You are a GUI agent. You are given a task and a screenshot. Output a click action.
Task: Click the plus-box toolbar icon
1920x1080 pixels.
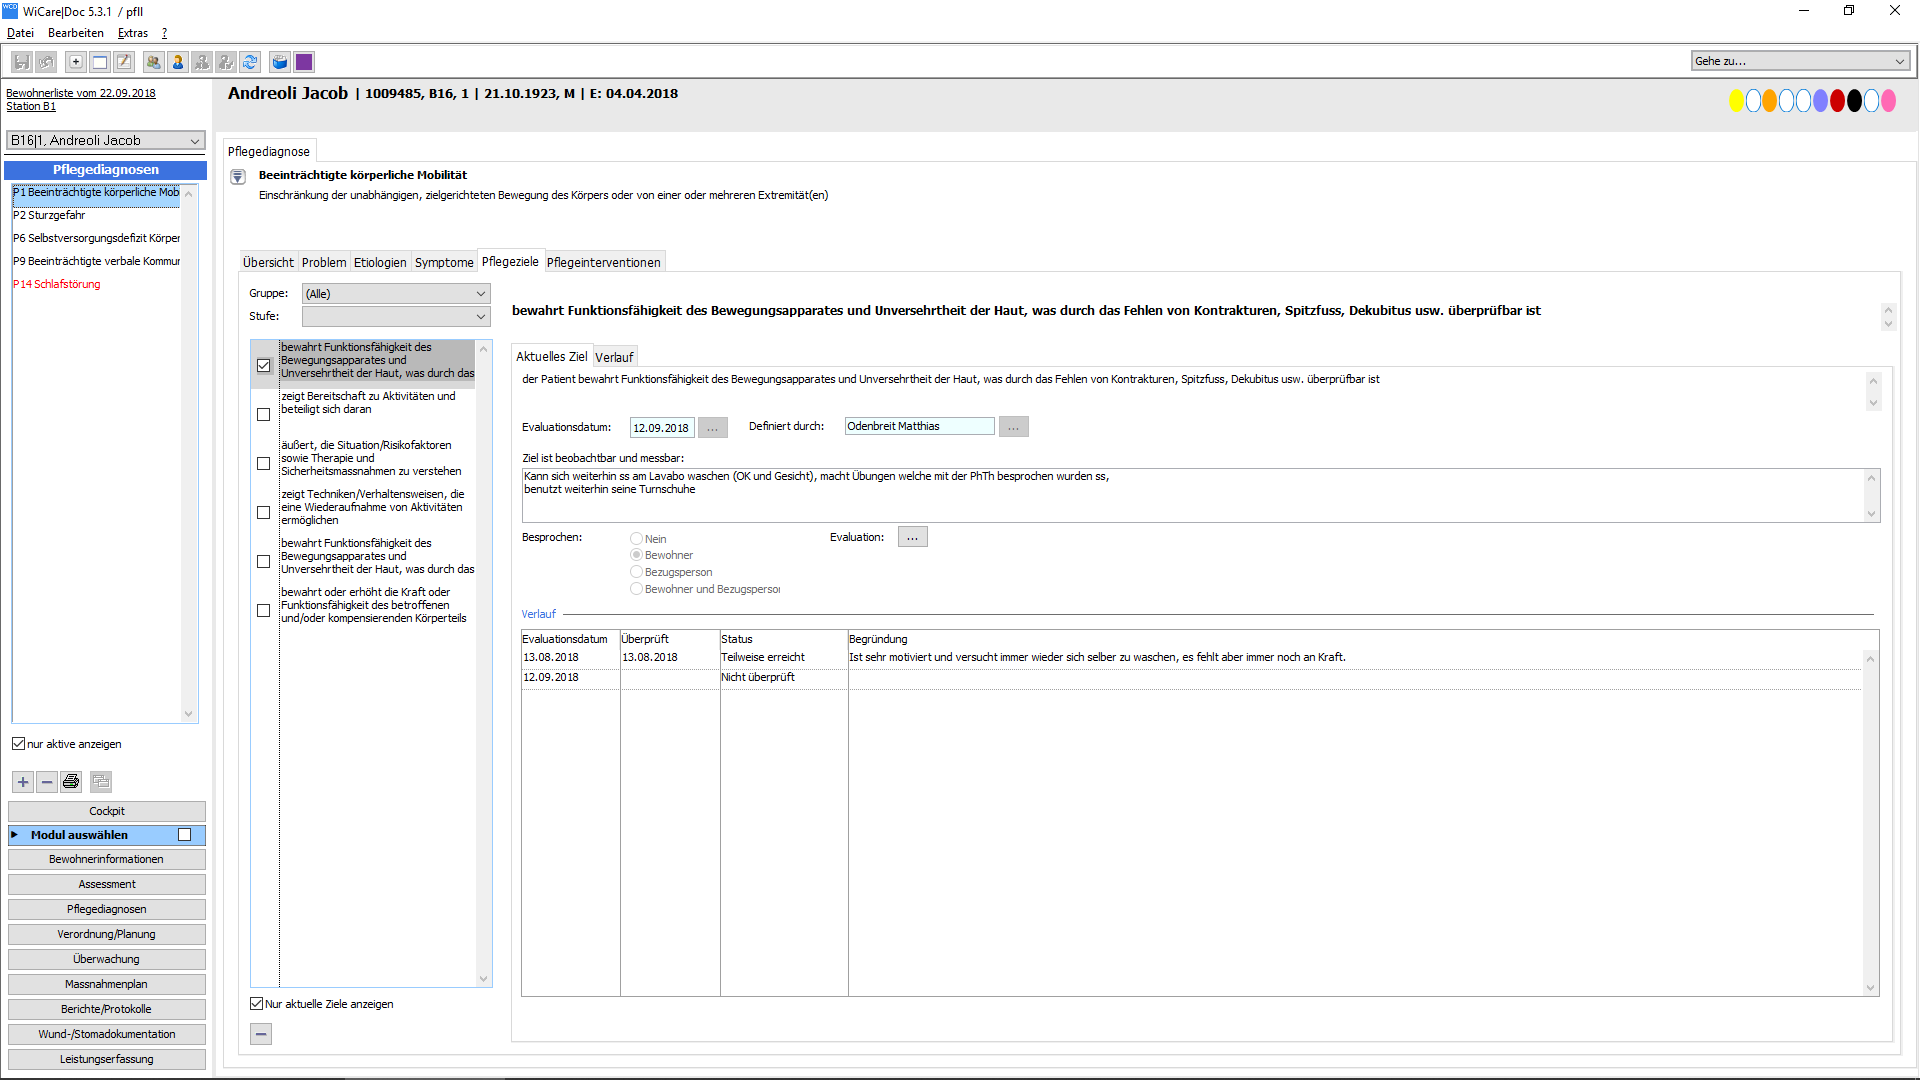(75, 62)
